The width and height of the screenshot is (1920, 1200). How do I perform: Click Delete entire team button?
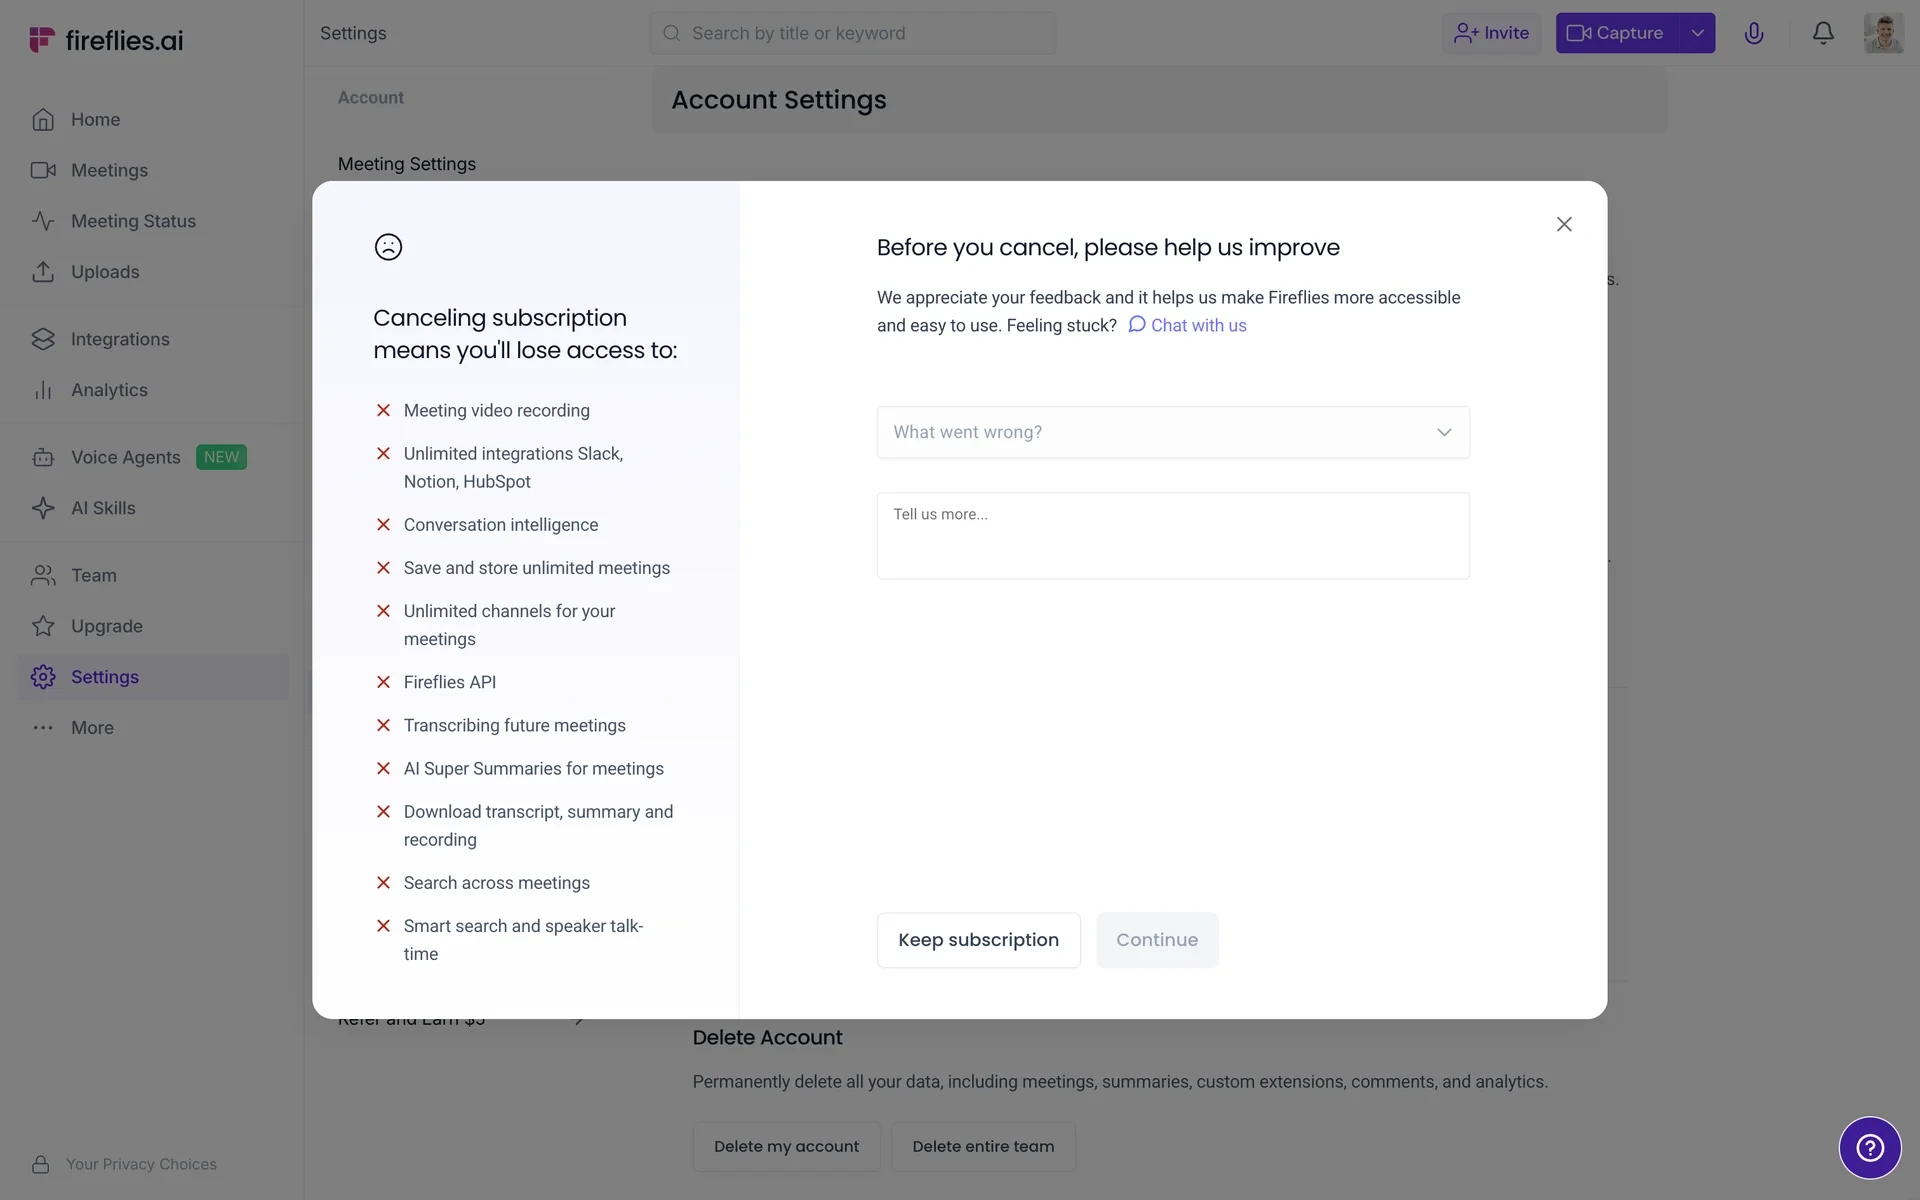(983, 1146)
